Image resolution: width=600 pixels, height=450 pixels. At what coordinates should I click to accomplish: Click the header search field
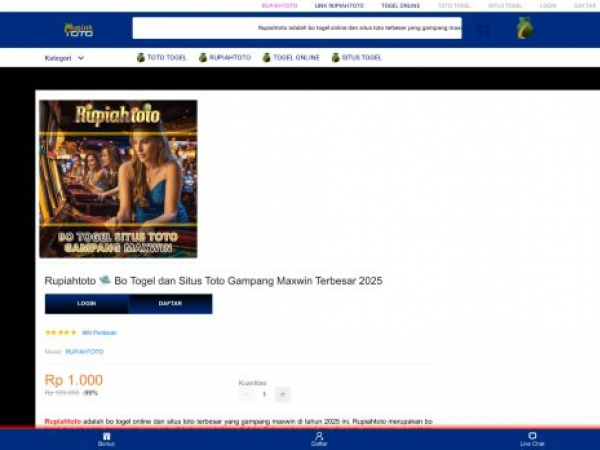pos(297,28)
